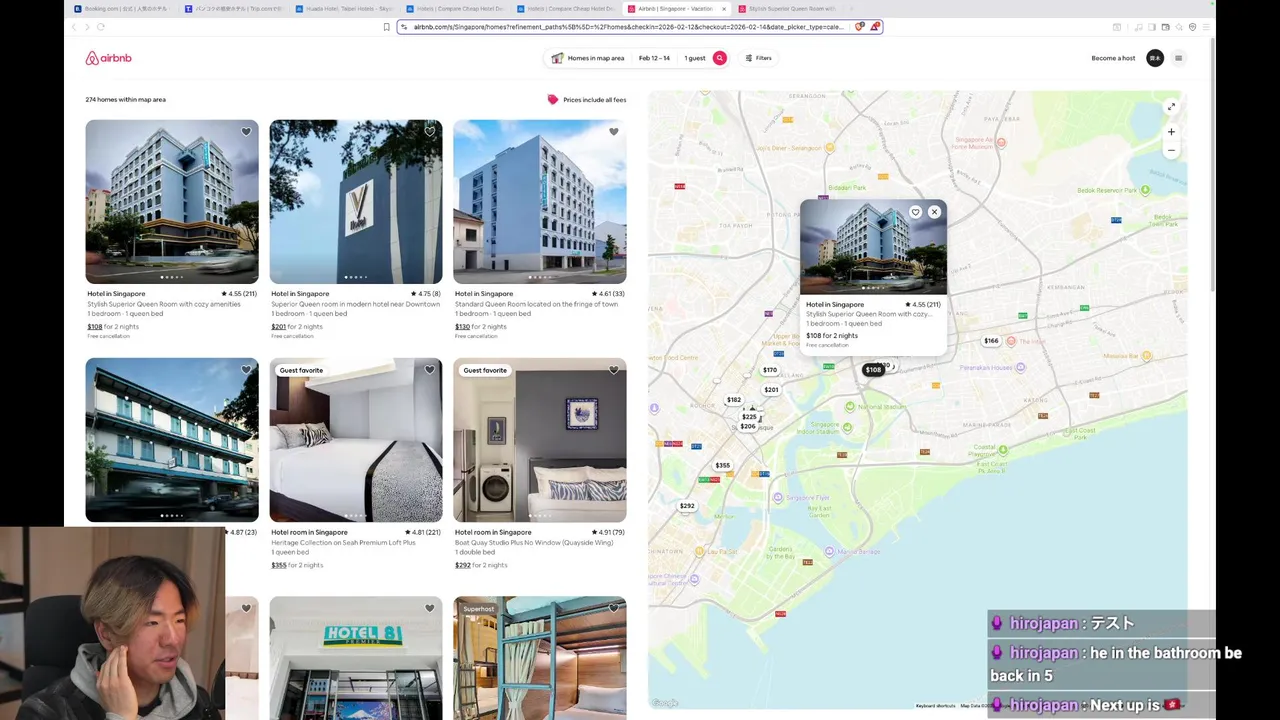The height and width of the screenshot is (720, 1280).
Task: Click the red search magnifier button
Action: [x=719, y=58]
